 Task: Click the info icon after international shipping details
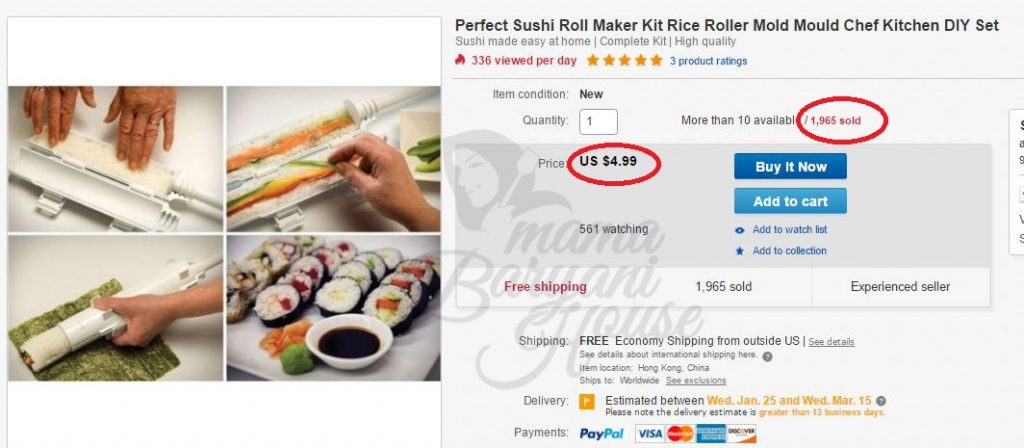coord(767,357)
